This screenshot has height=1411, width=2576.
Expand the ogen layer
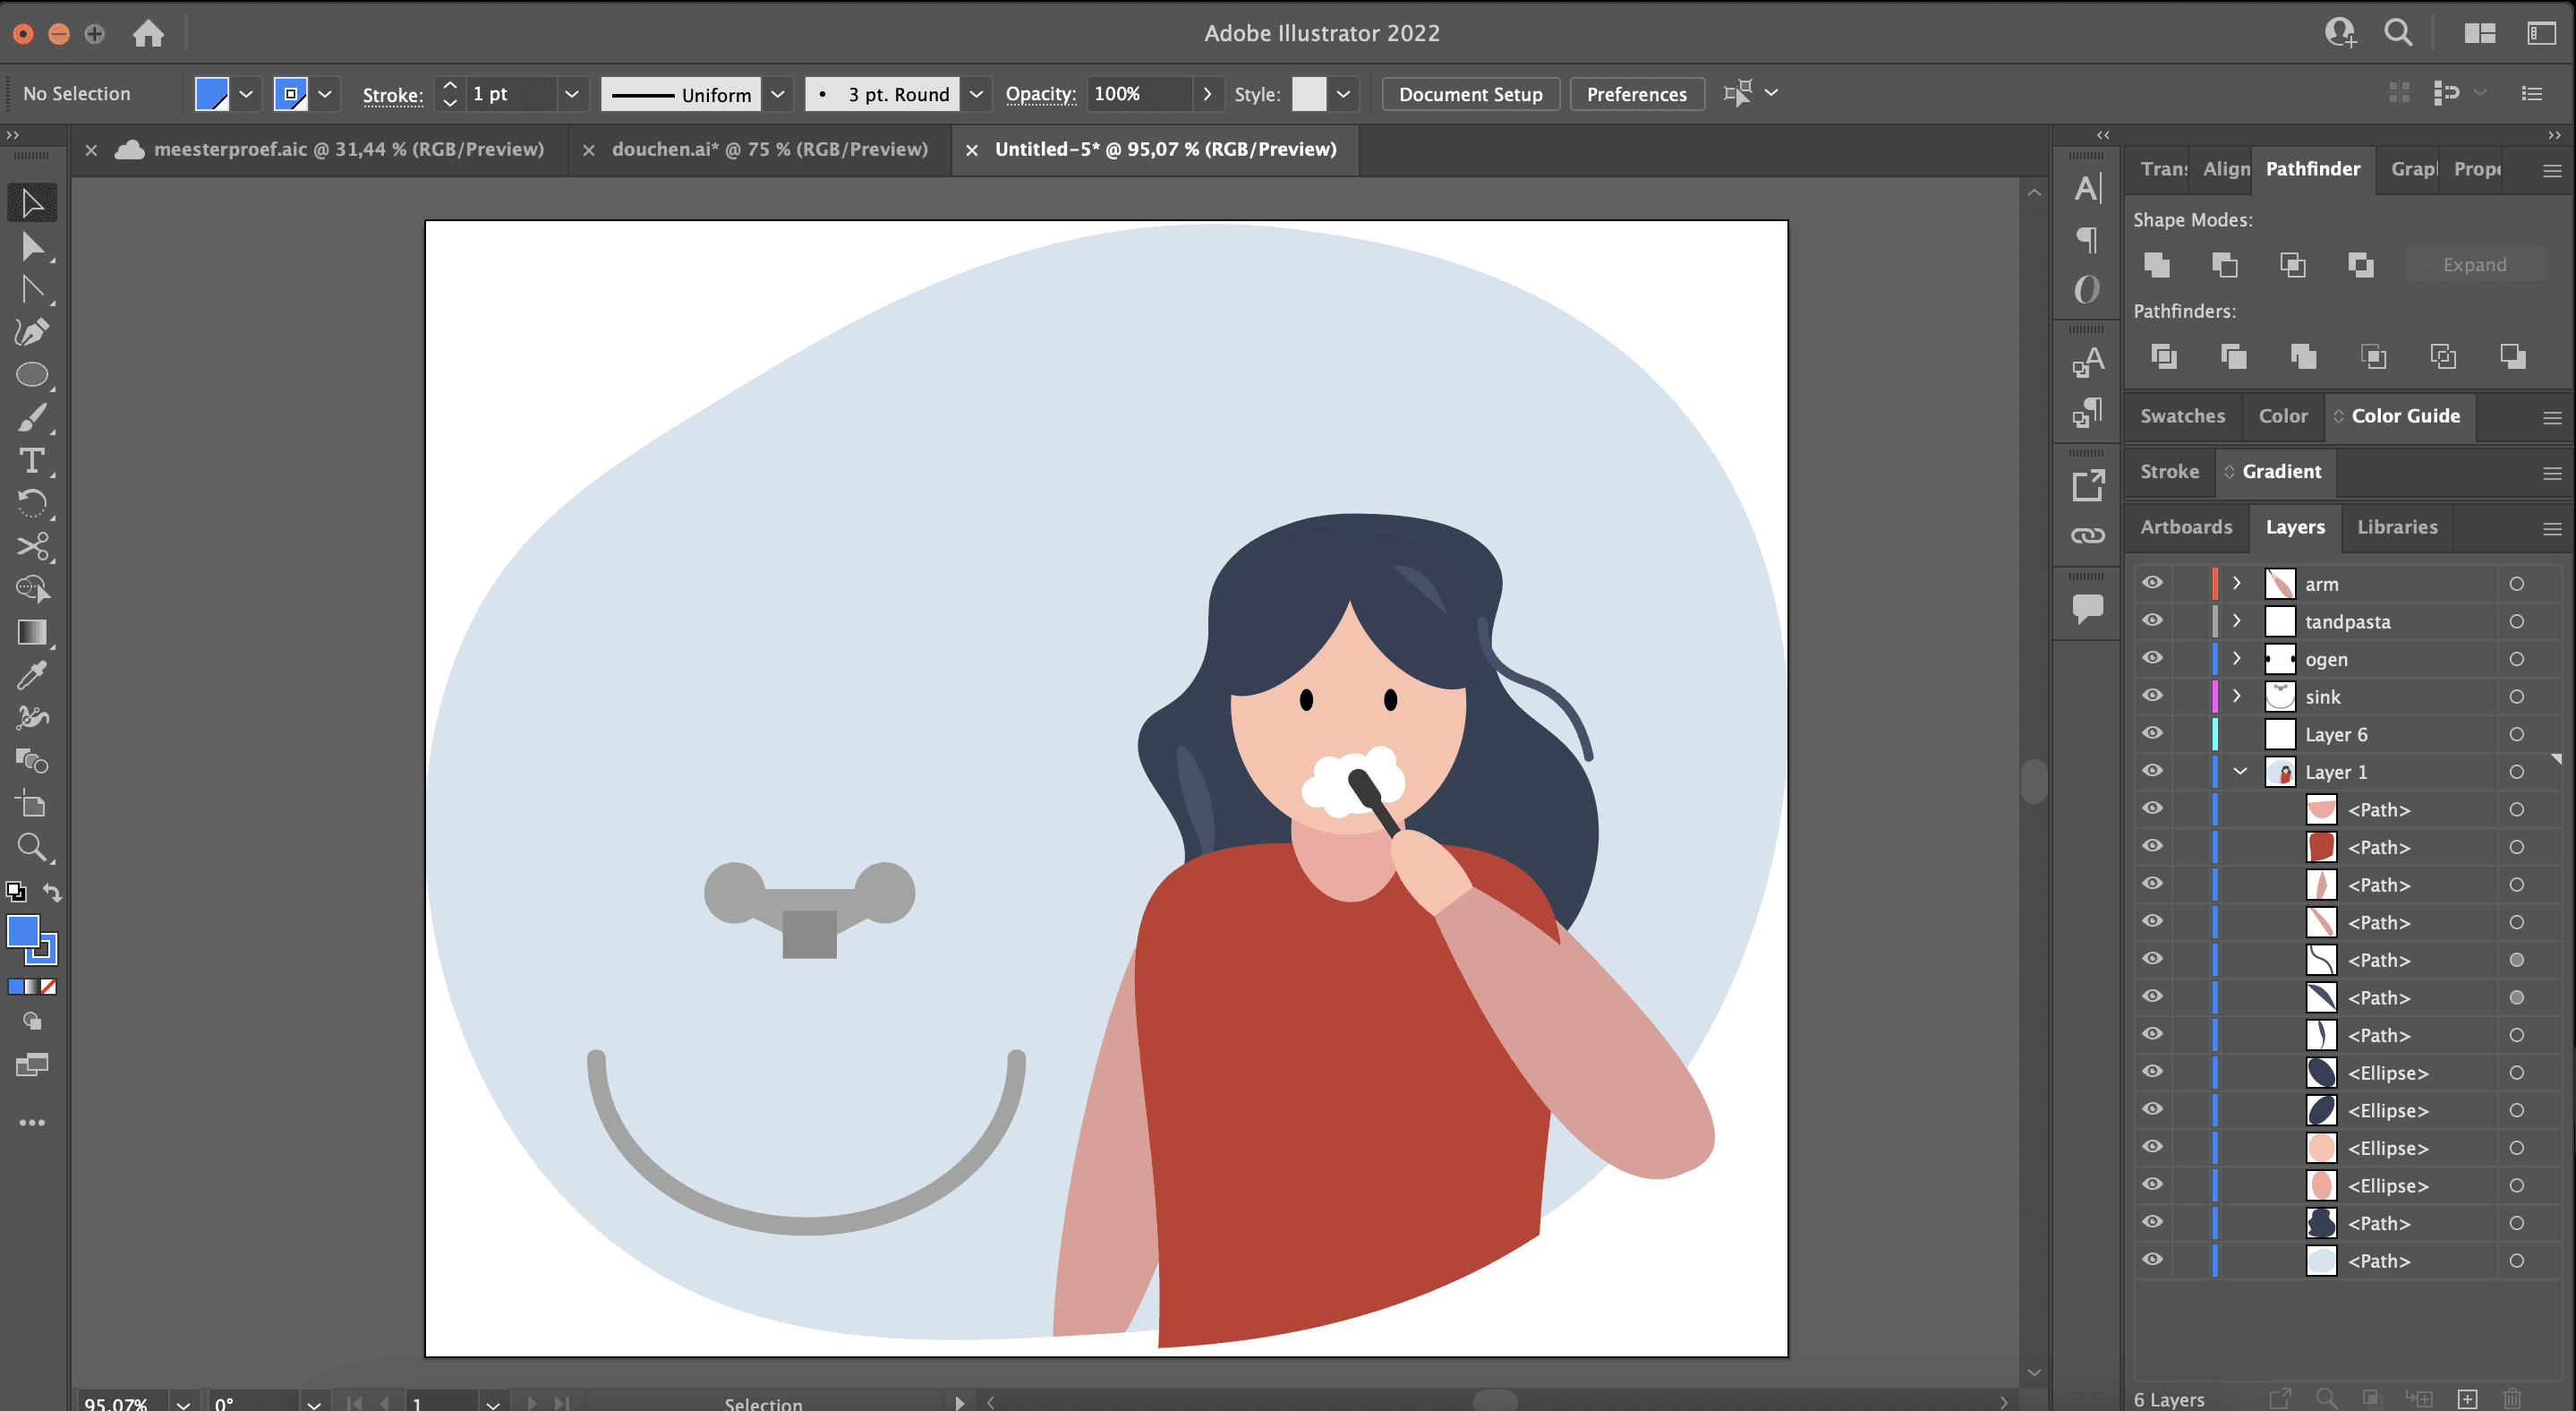click(x=2237, y=659)
